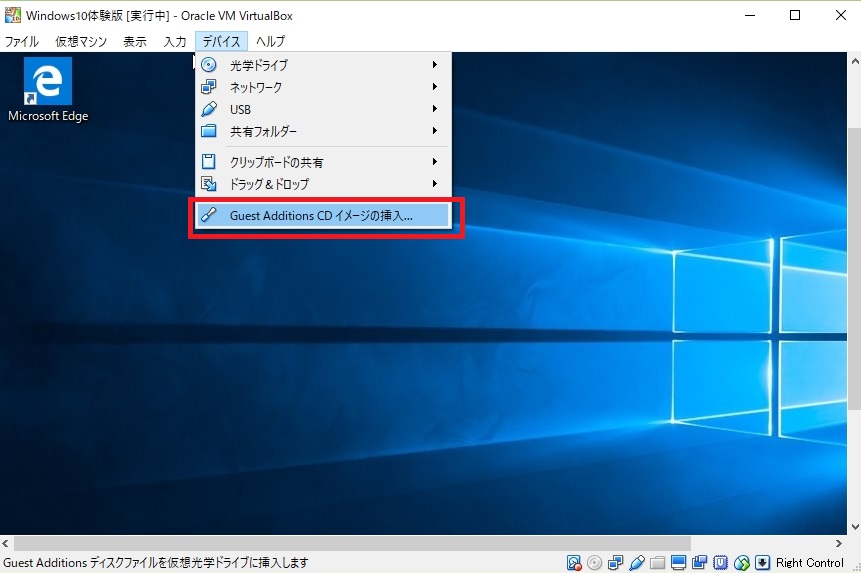The image size is (861, 573).
Task: Click VirtualBox window title bar icon
Action: 12,15
